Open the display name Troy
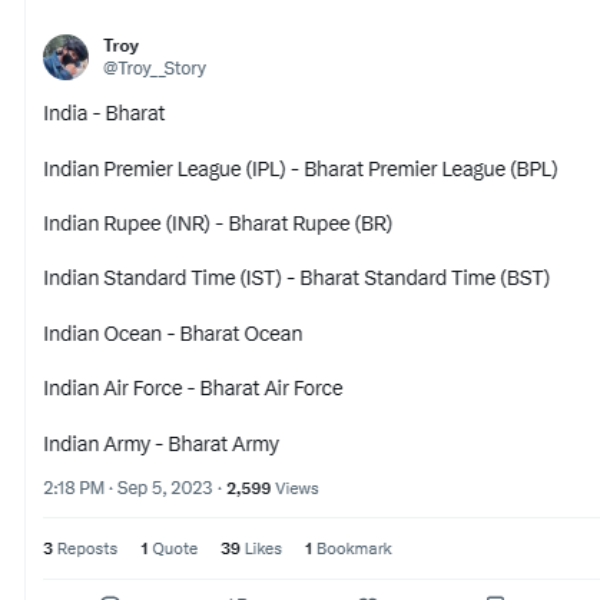The height and width of the screenshot is (600, 600). [121, 46]
